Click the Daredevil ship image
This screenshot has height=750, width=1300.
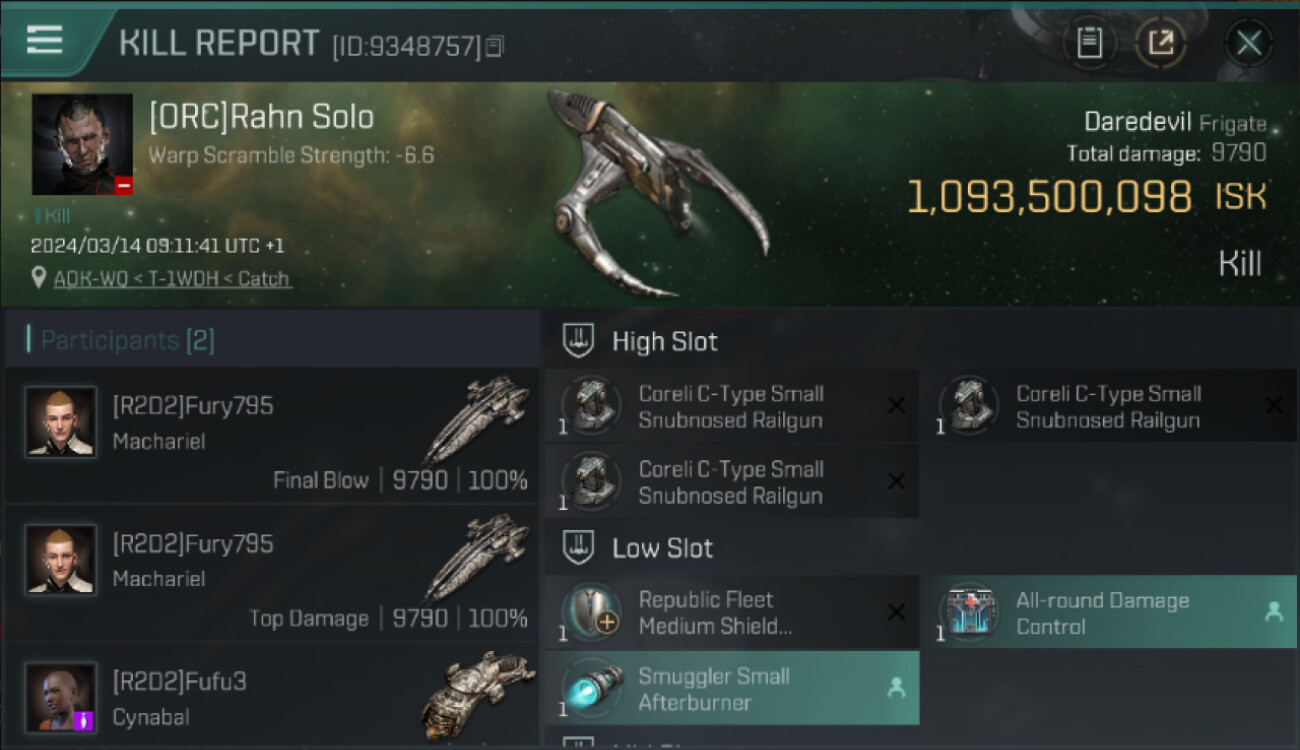pyautogui.click(x=660, y=193)
